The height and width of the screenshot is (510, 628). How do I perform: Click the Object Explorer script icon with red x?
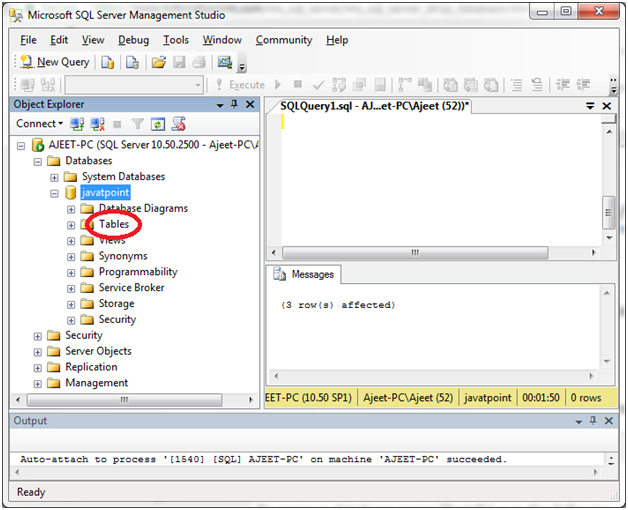coord(178,124)
